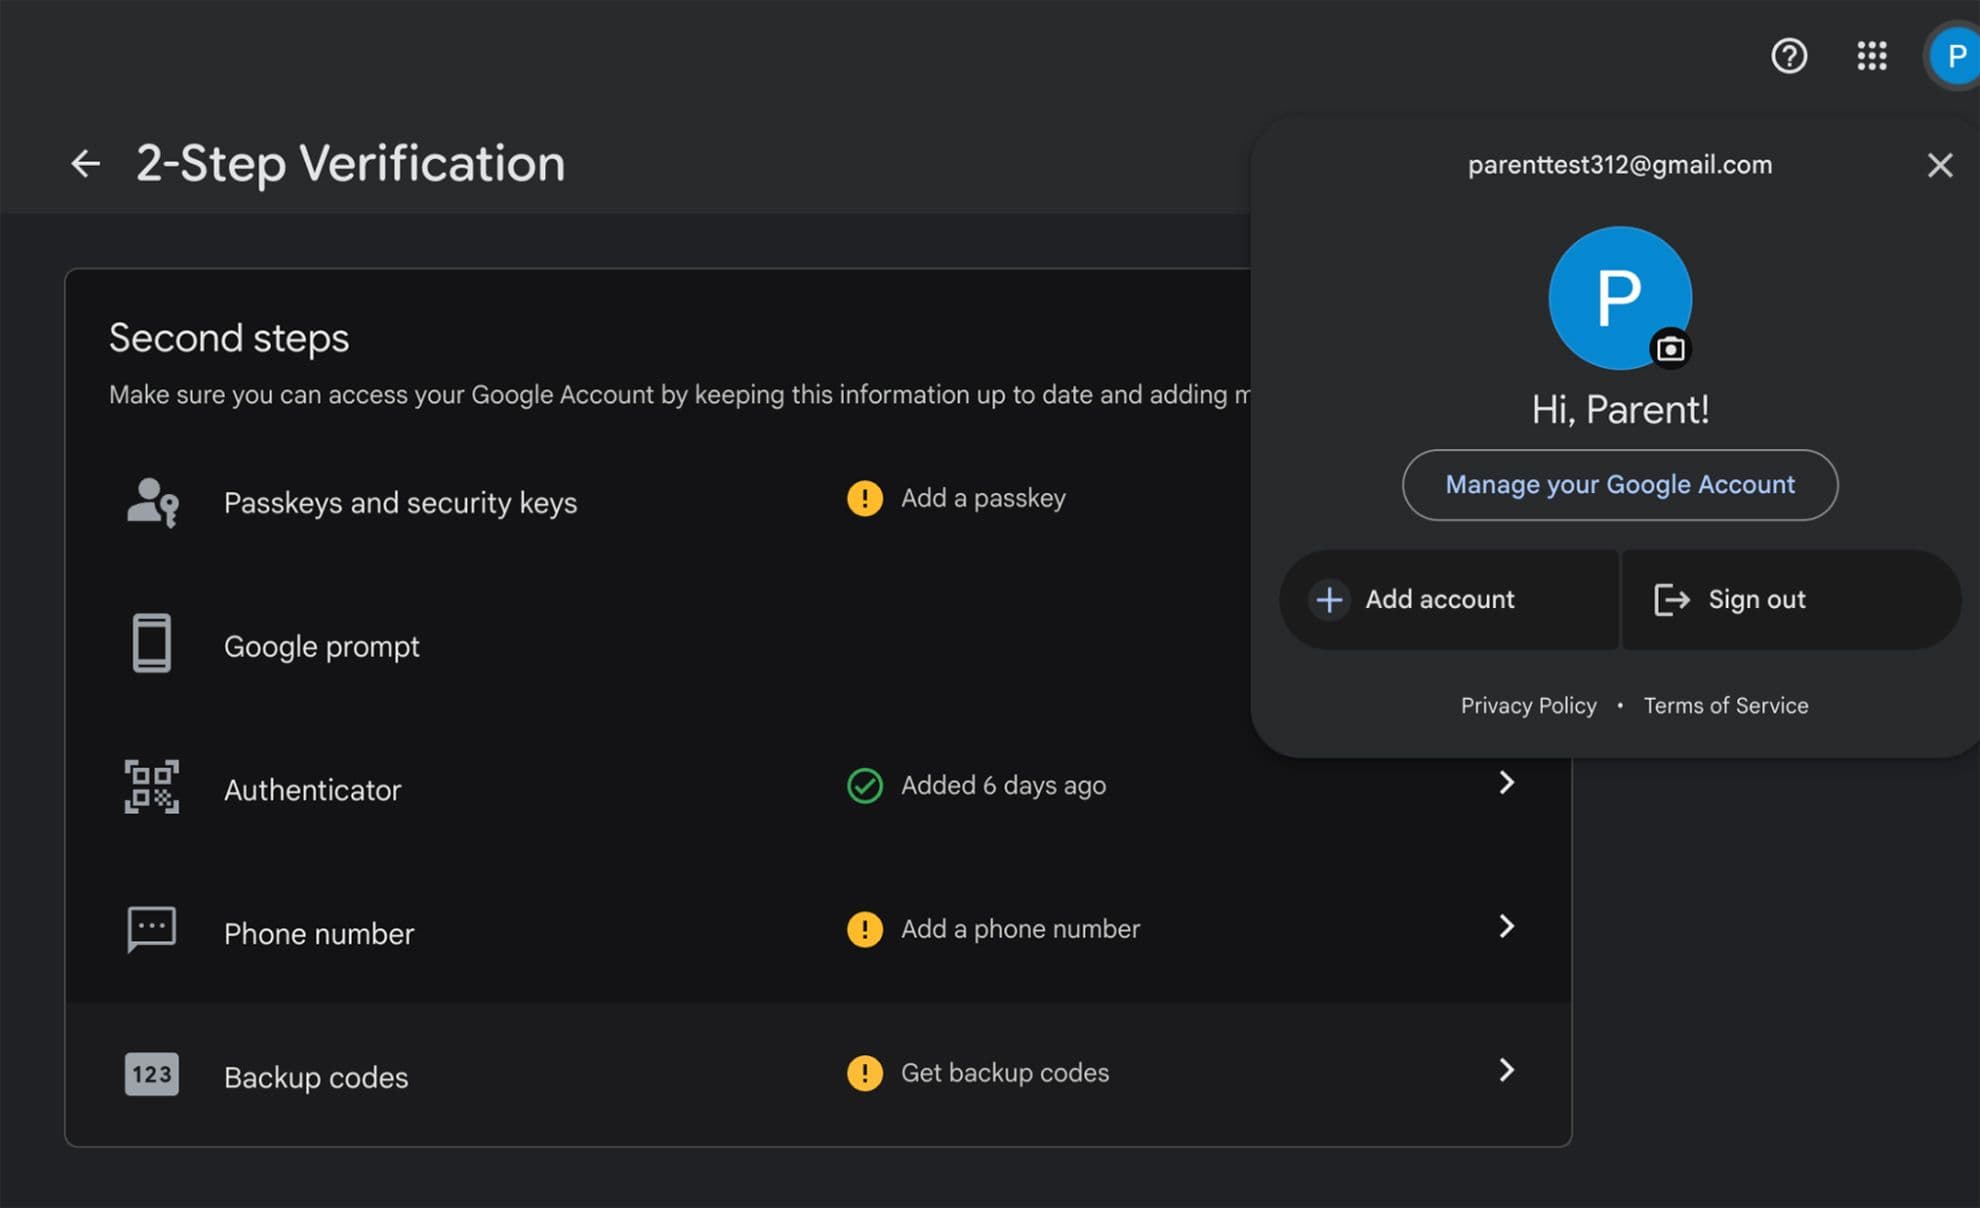Click the Add a phone number text
The image size is (1980, 1208).
pyautogui.click(x=1020, y=929)
